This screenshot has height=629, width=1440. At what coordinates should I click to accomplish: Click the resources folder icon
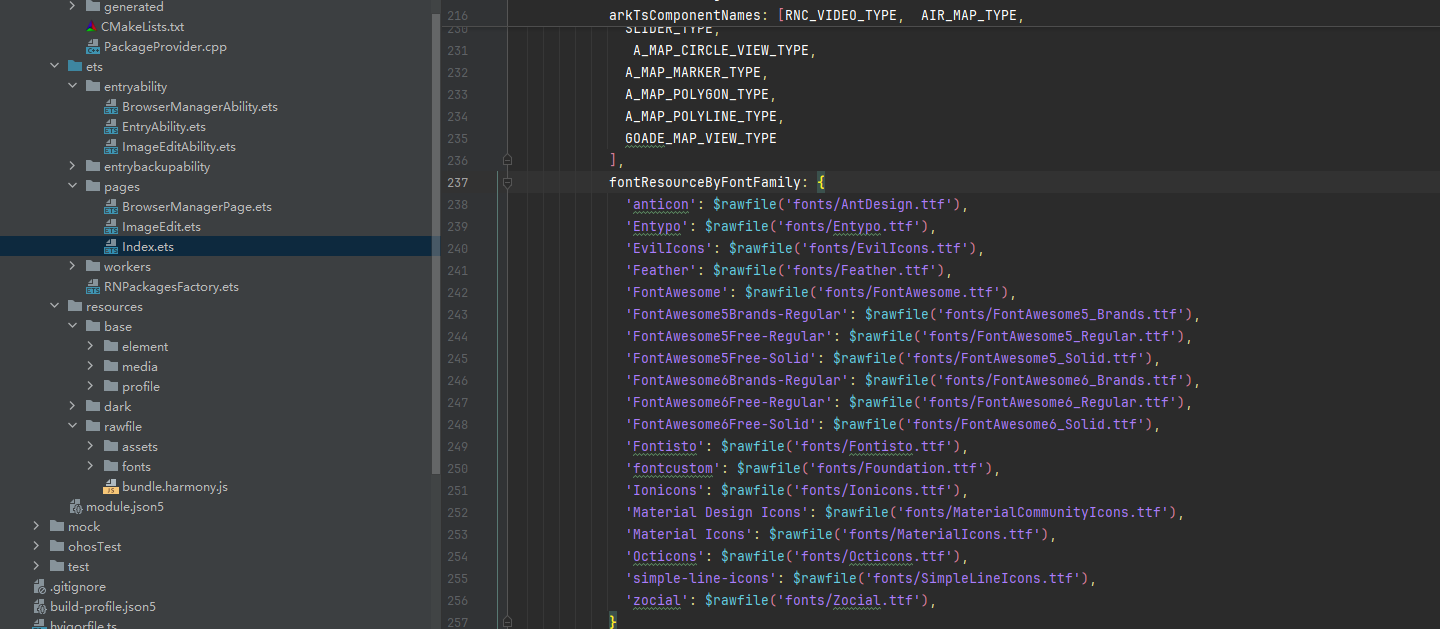(75, 307)
